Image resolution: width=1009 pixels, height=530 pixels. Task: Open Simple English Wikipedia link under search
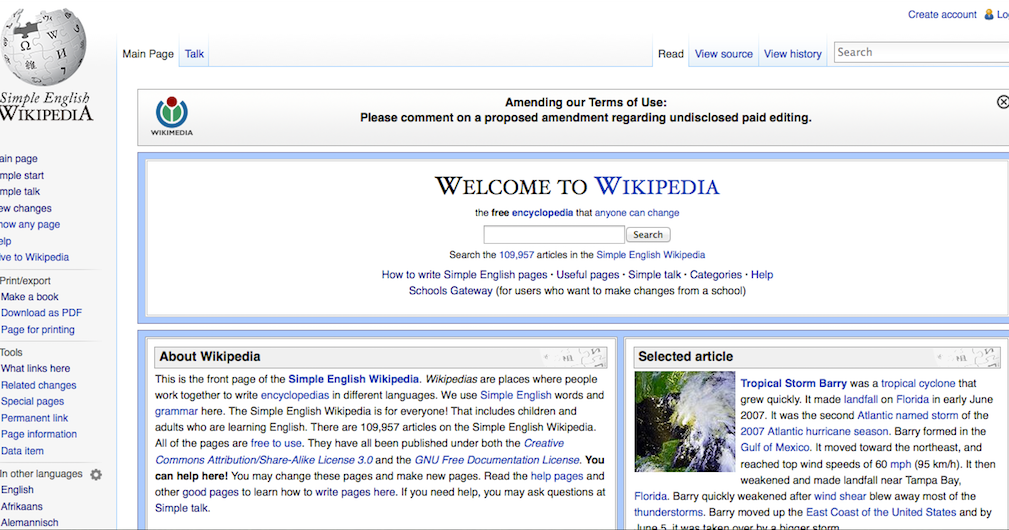(651, 255)
